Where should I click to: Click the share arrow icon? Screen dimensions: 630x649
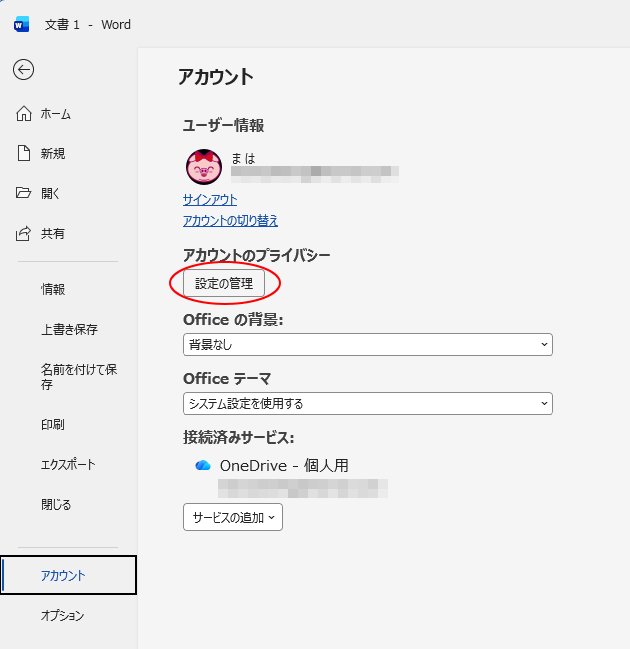click(23, 233)
